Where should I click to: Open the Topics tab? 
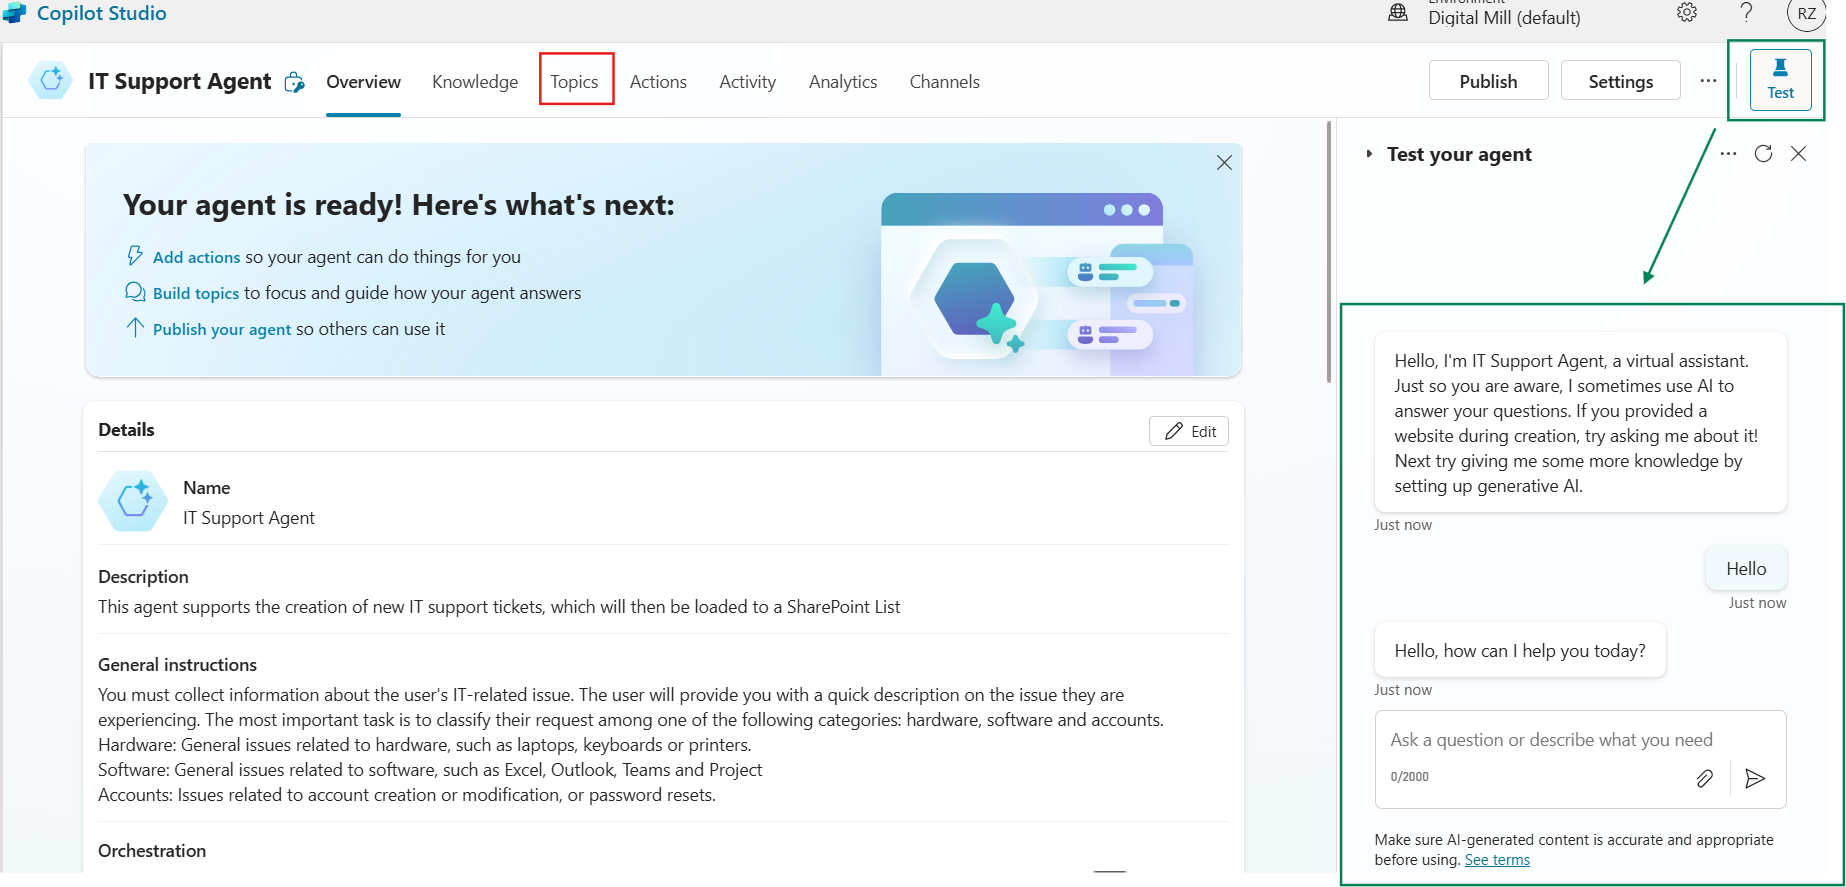pos(574,82)
